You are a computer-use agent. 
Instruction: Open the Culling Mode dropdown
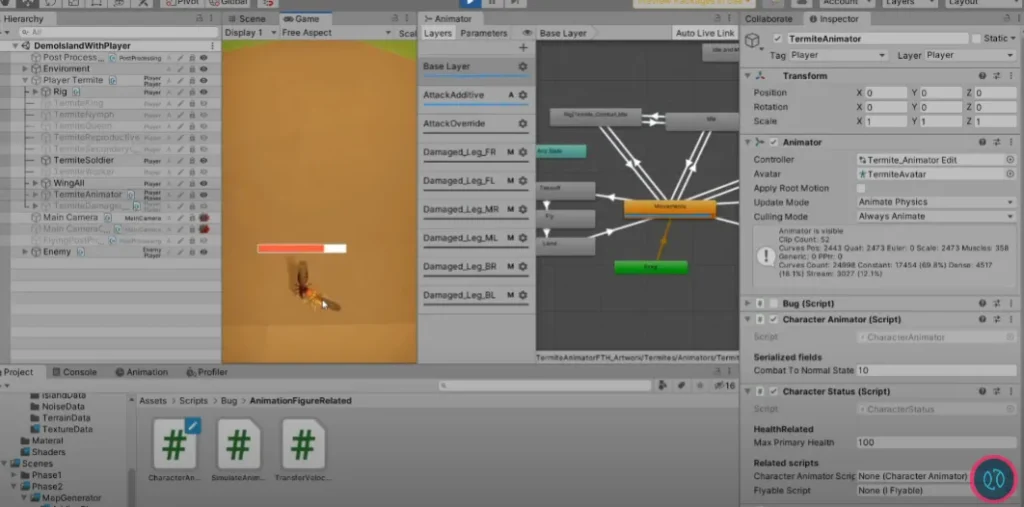tap(934, 216)
